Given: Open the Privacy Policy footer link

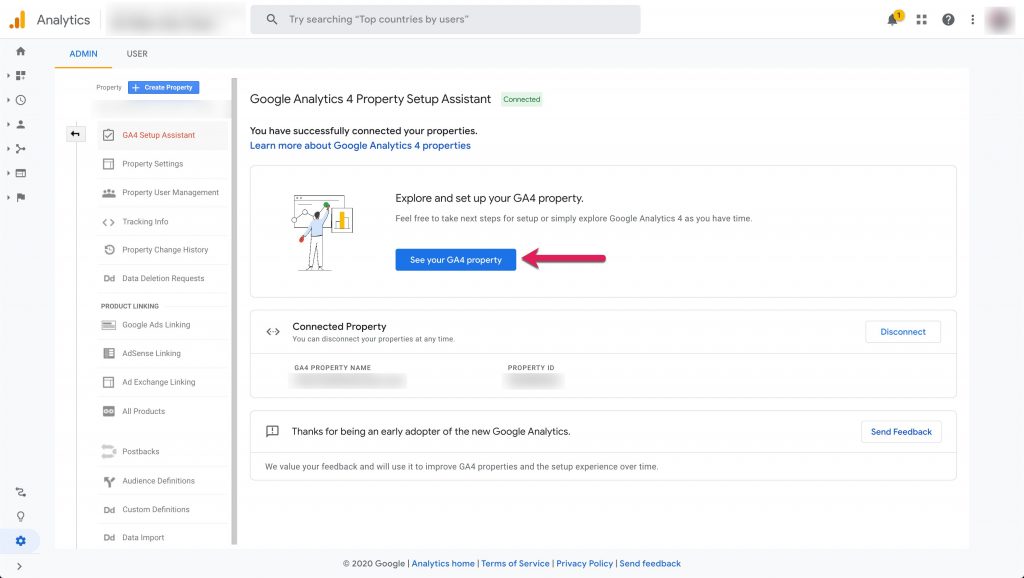Looking at the screenshot, I should (x=584, y=564).
